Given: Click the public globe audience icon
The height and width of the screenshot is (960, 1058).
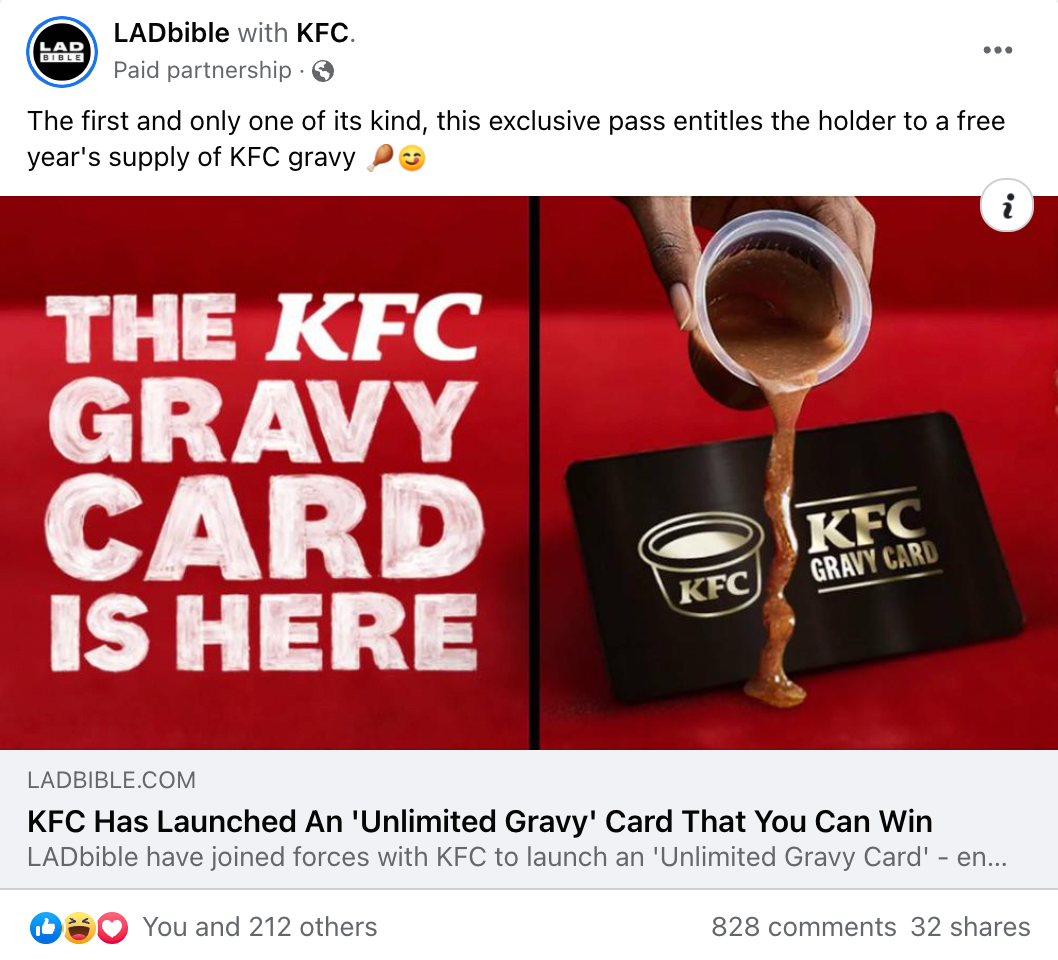Looking at the screenshot, I should click(x=323, y=70).
